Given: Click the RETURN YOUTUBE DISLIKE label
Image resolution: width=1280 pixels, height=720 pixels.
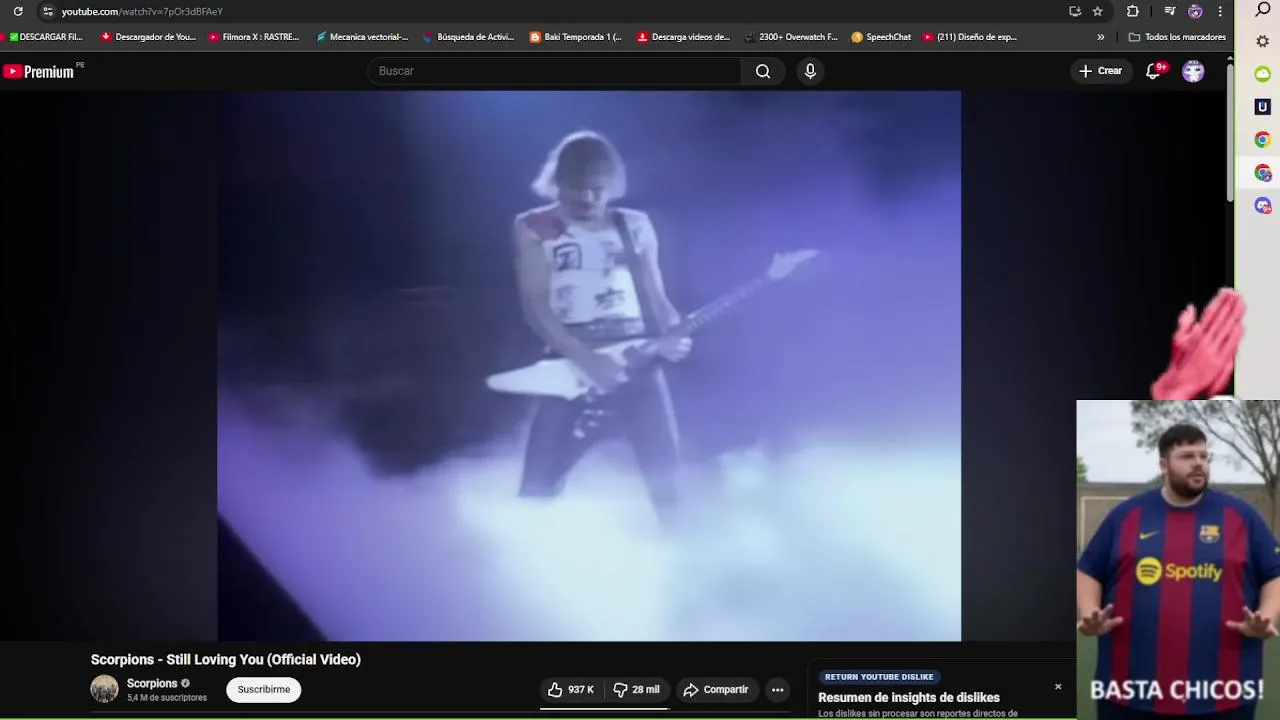Looking at the screenshot, I should (x=879, y=677).
